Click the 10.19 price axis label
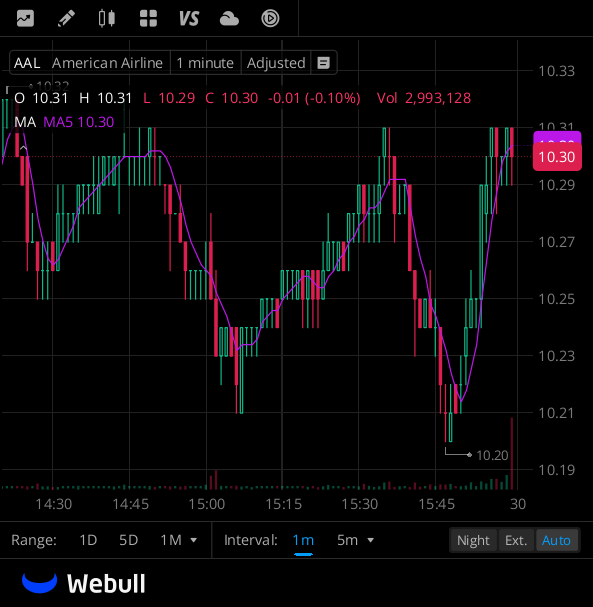 click(x=557, y=470)
